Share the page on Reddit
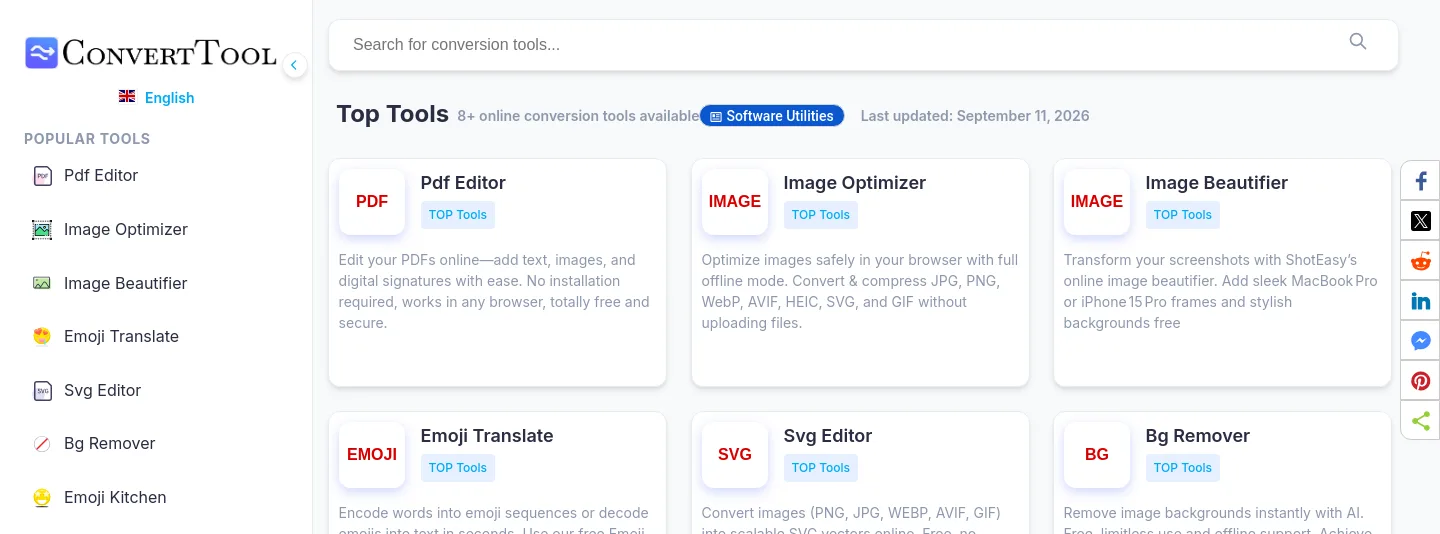Image resolution: width=1440 pixels, height=534 pixels. 1421,261
